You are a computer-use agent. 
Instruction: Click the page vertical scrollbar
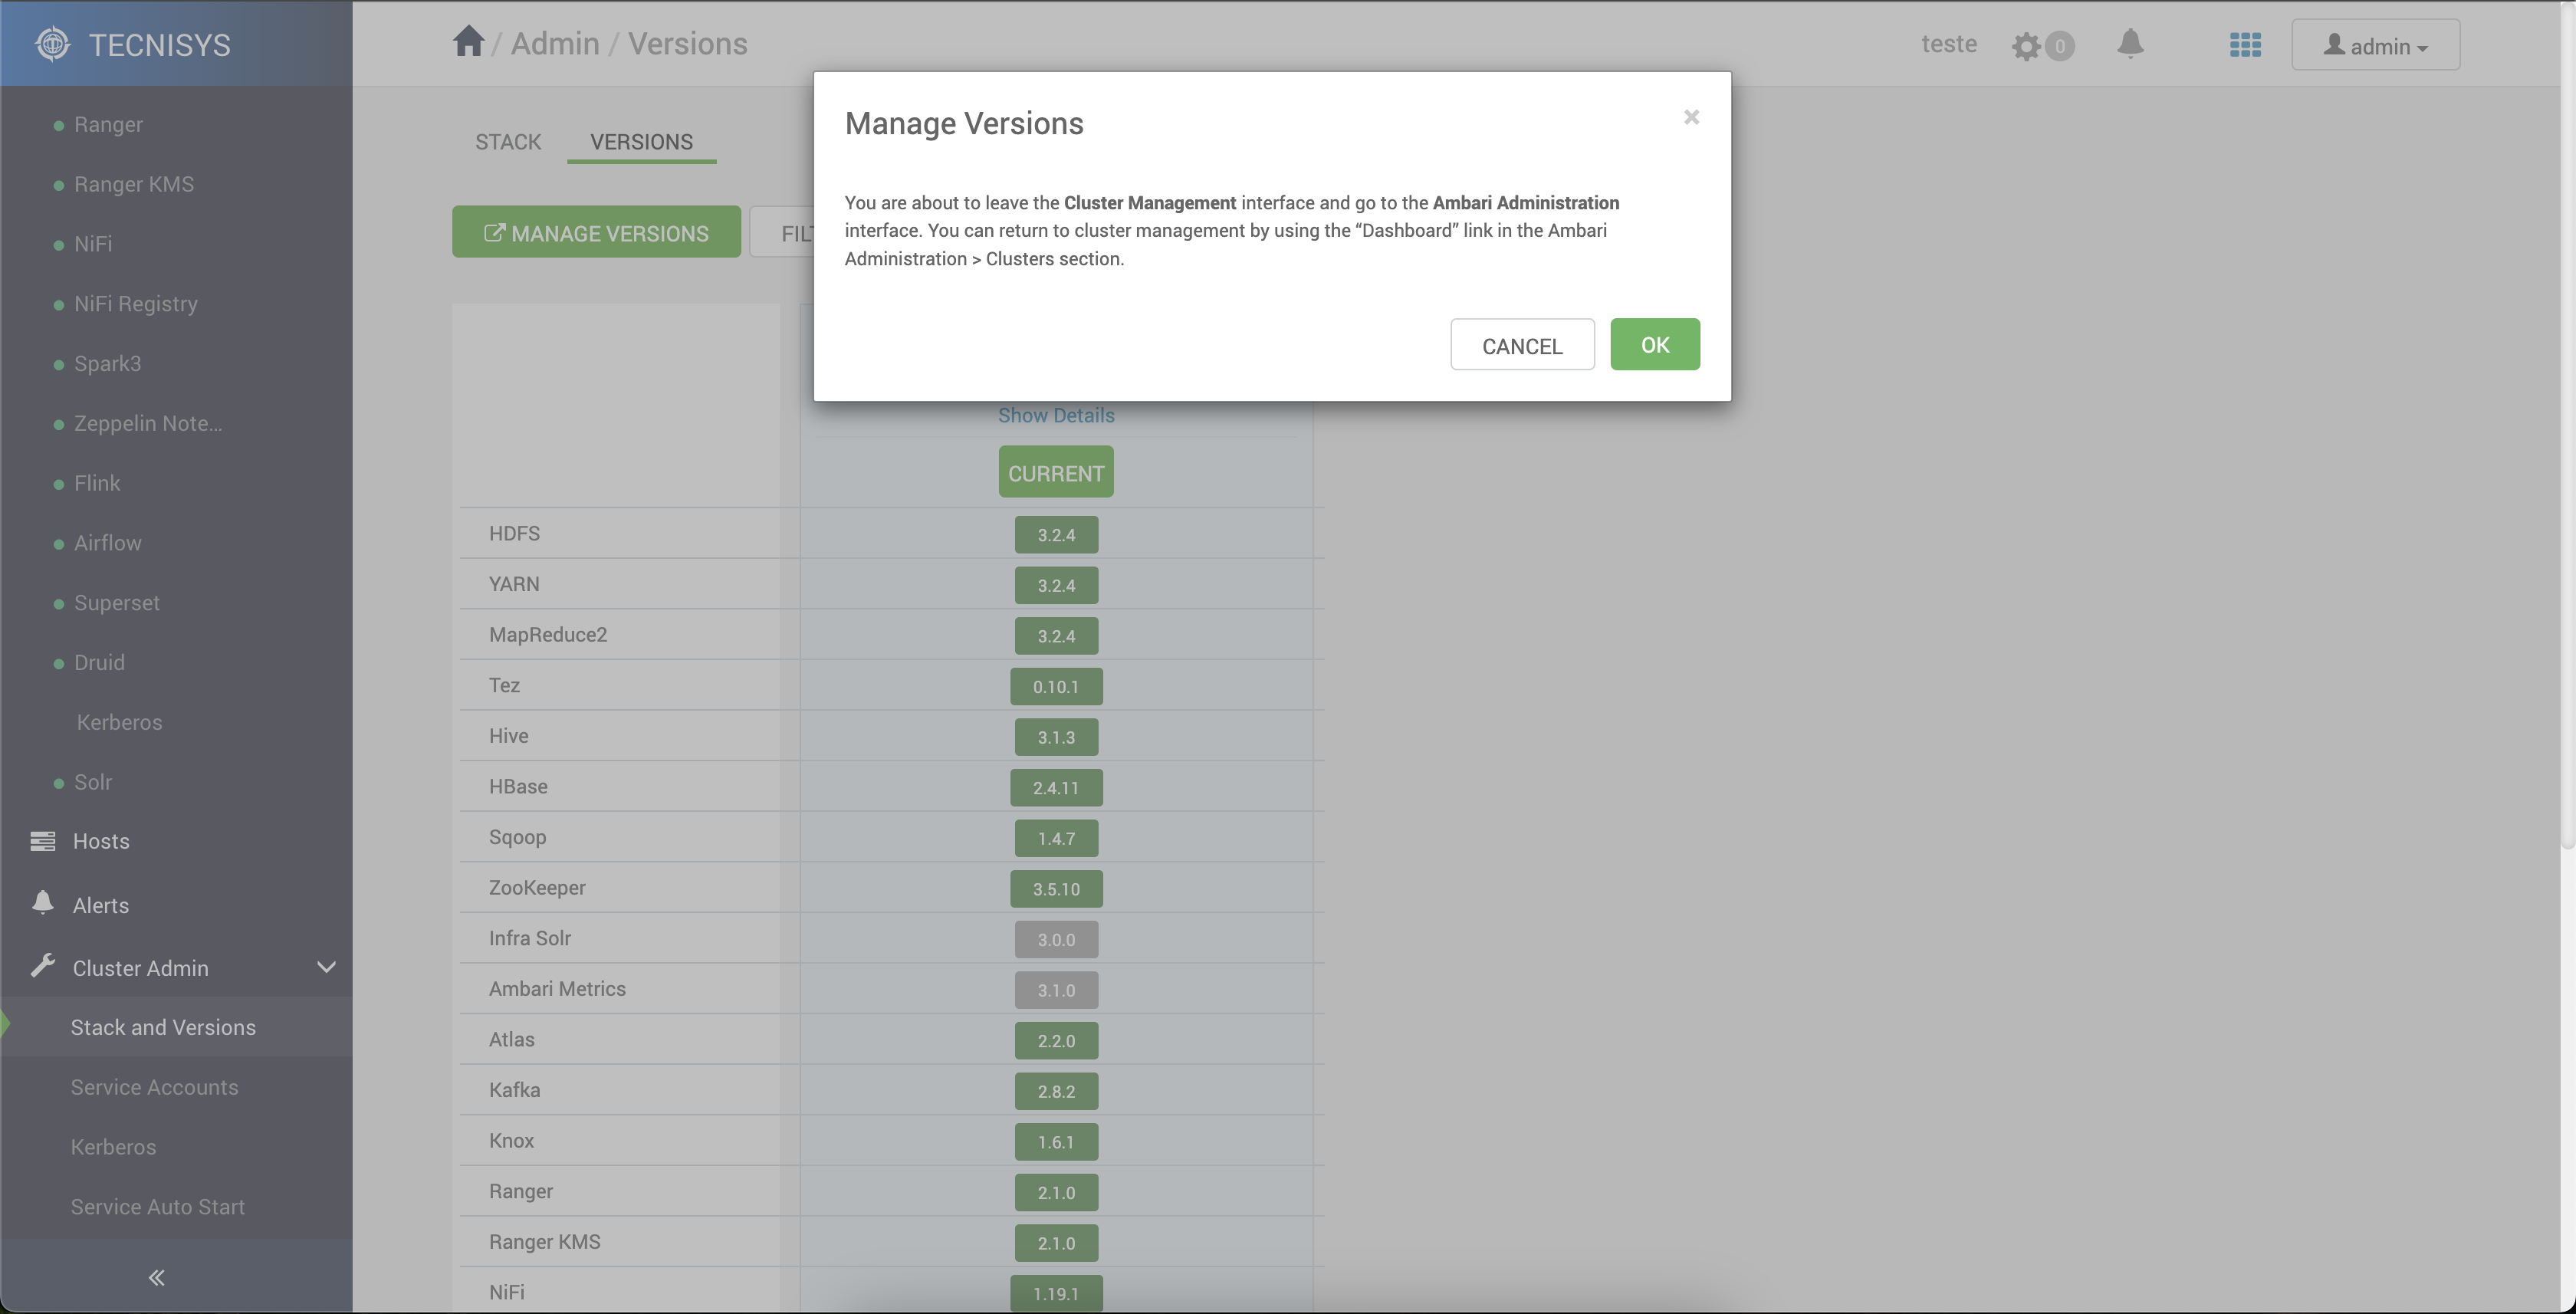(x=2567, y=425)
